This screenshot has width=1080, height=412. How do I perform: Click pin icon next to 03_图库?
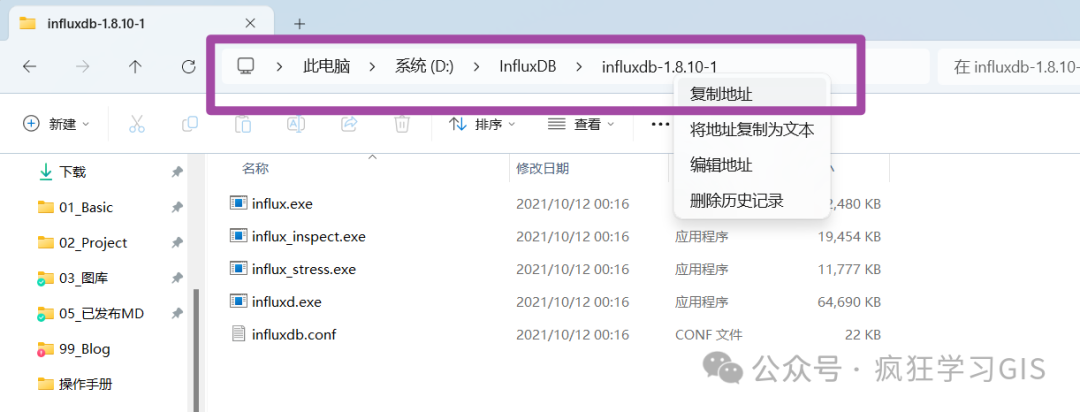click(x=177, y=278)
